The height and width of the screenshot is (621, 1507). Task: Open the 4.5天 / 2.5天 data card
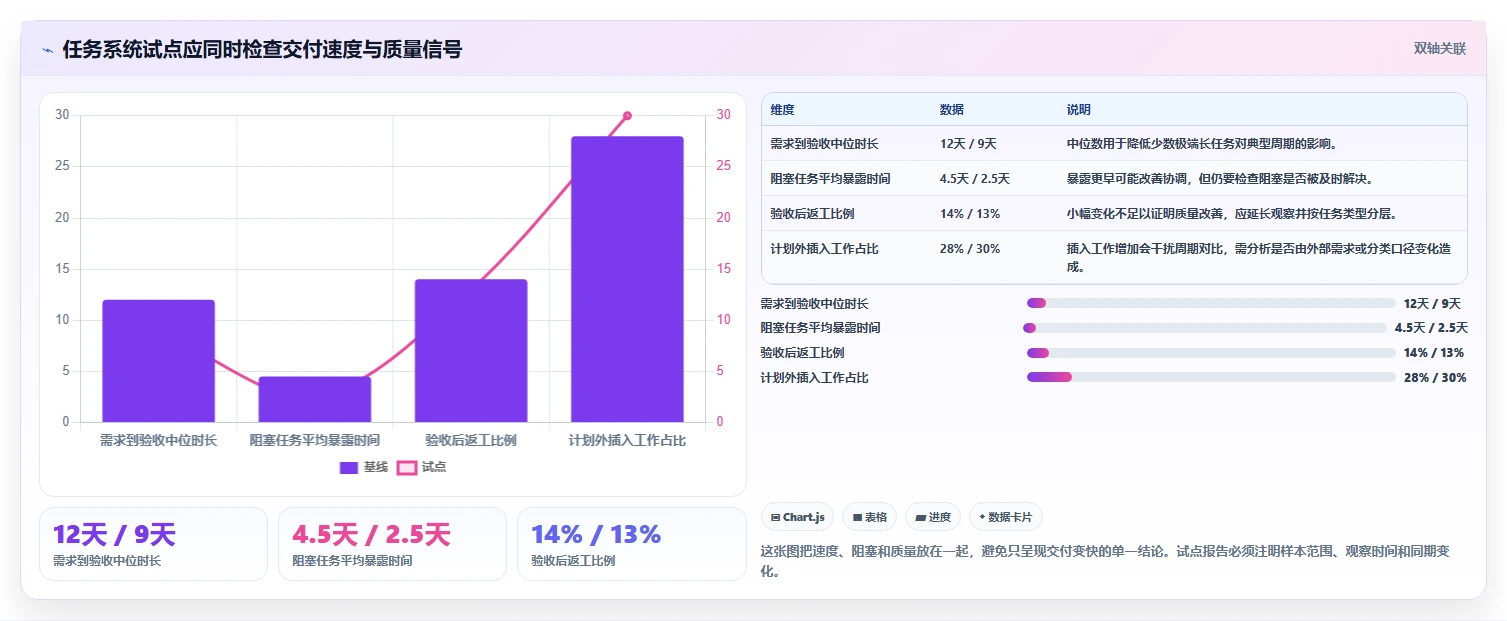pyautogui.click(x=393, y=544)
